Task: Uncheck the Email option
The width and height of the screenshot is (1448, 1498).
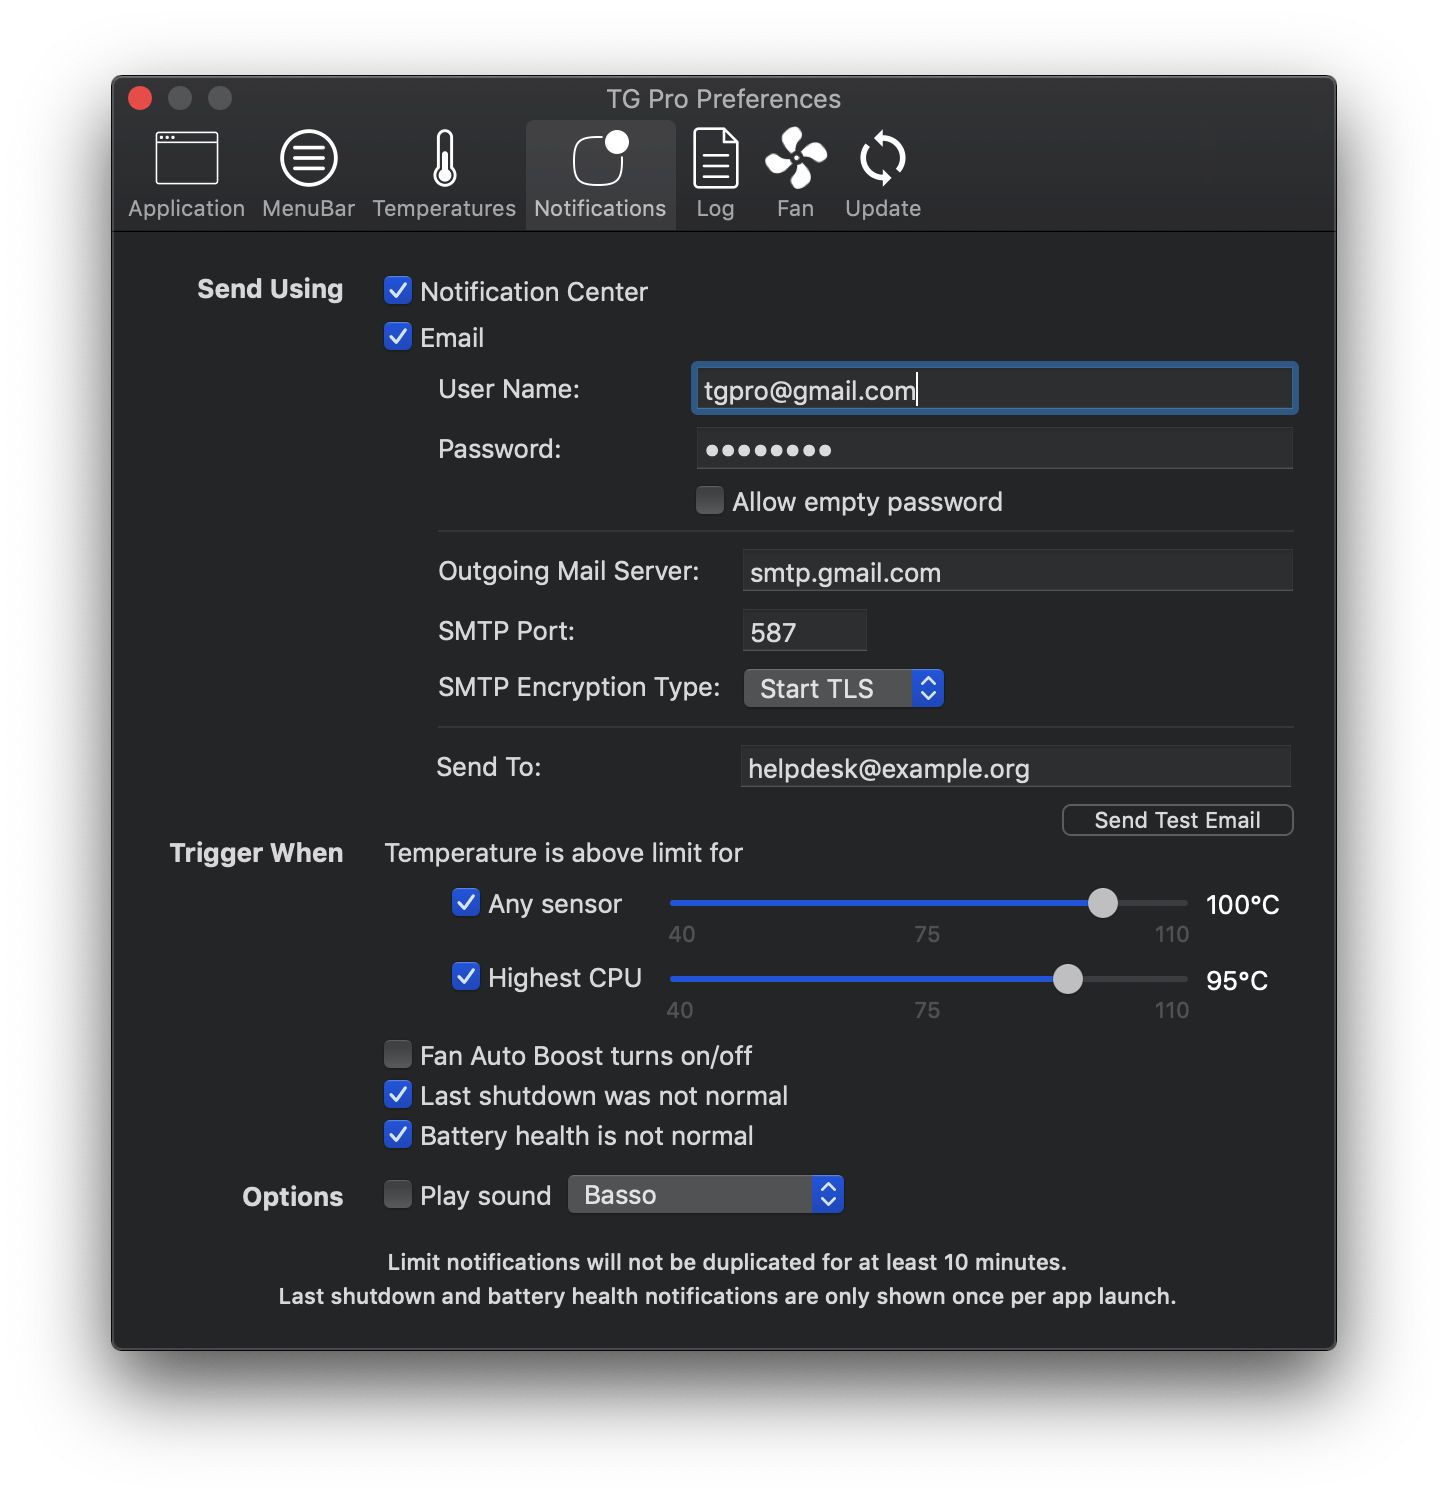Action: 397,336
